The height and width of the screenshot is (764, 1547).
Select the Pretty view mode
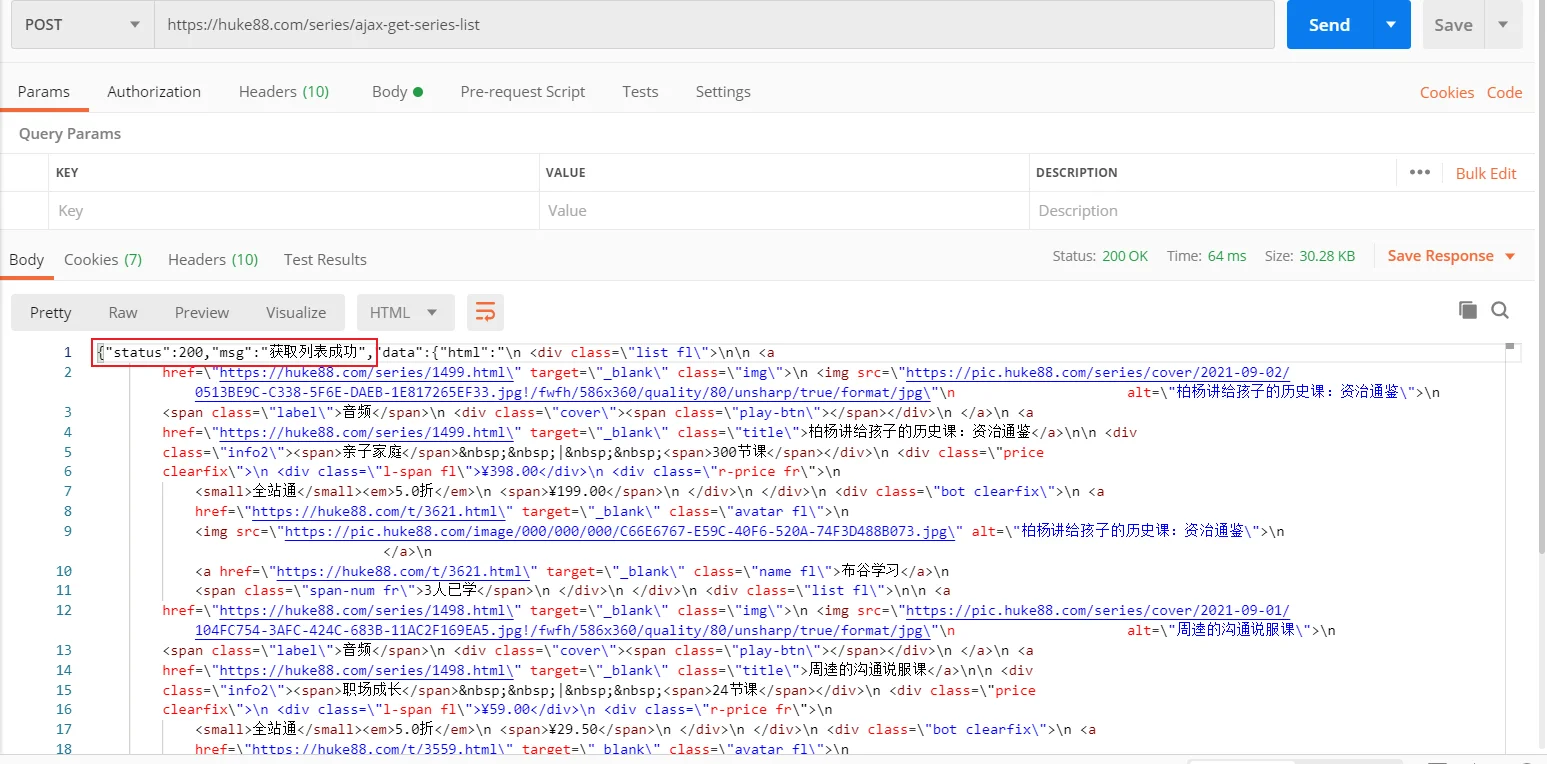click(x=51, y=312)
